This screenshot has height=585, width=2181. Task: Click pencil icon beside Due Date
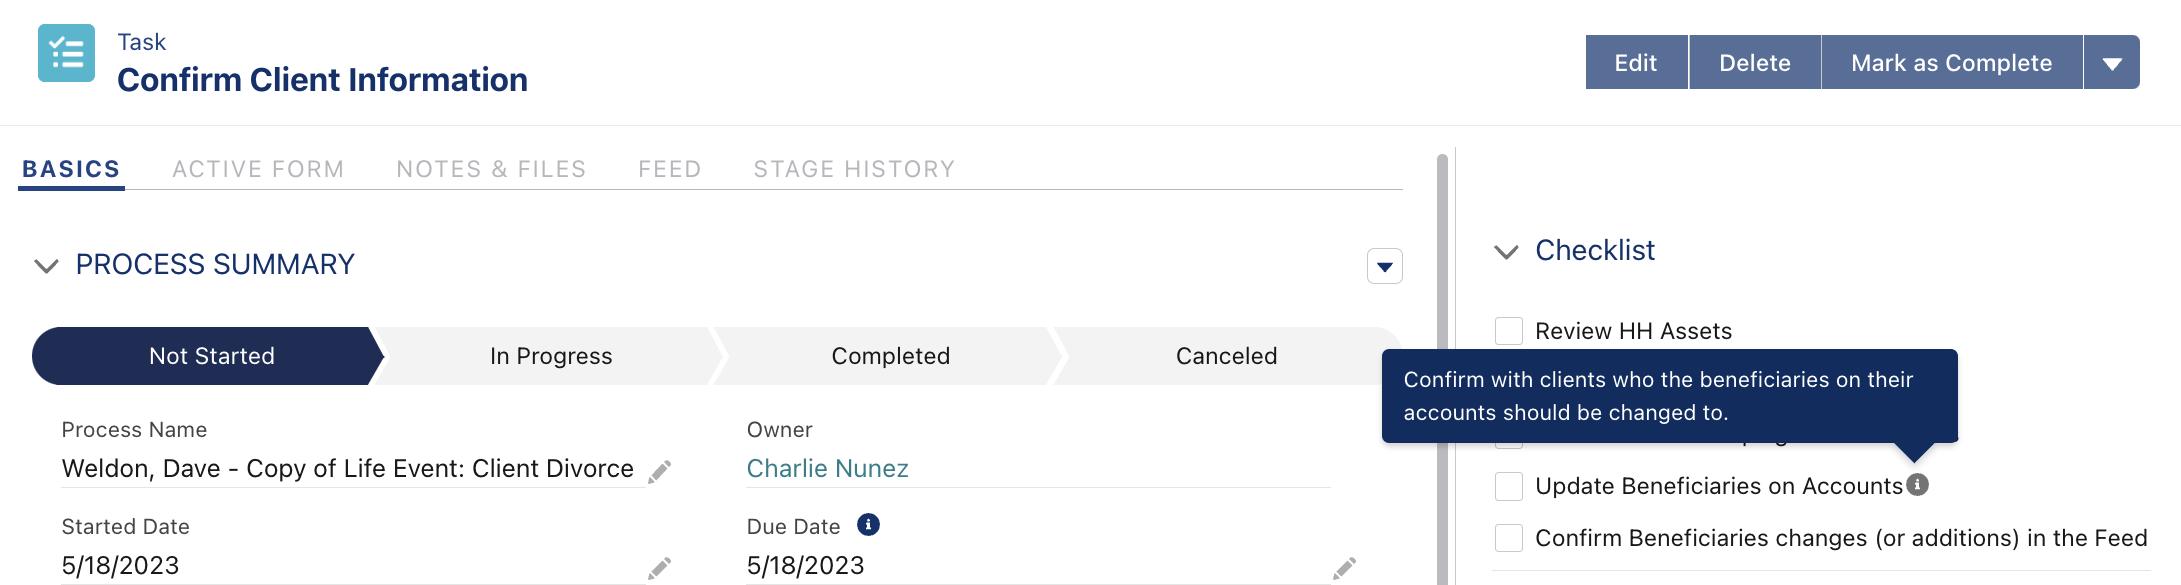[1344, 568]
